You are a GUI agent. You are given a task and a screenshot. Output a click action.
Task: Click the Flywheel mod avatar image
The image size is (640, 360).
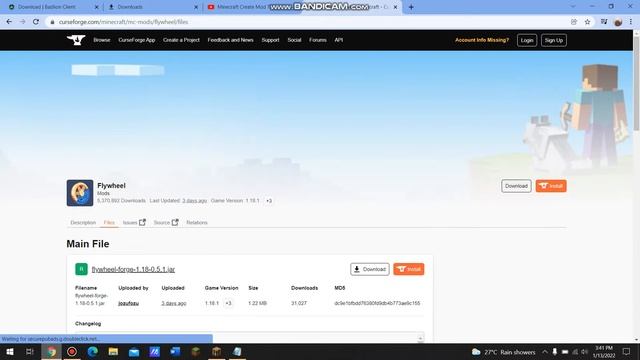pyautogui.click(x=80, y=193)
